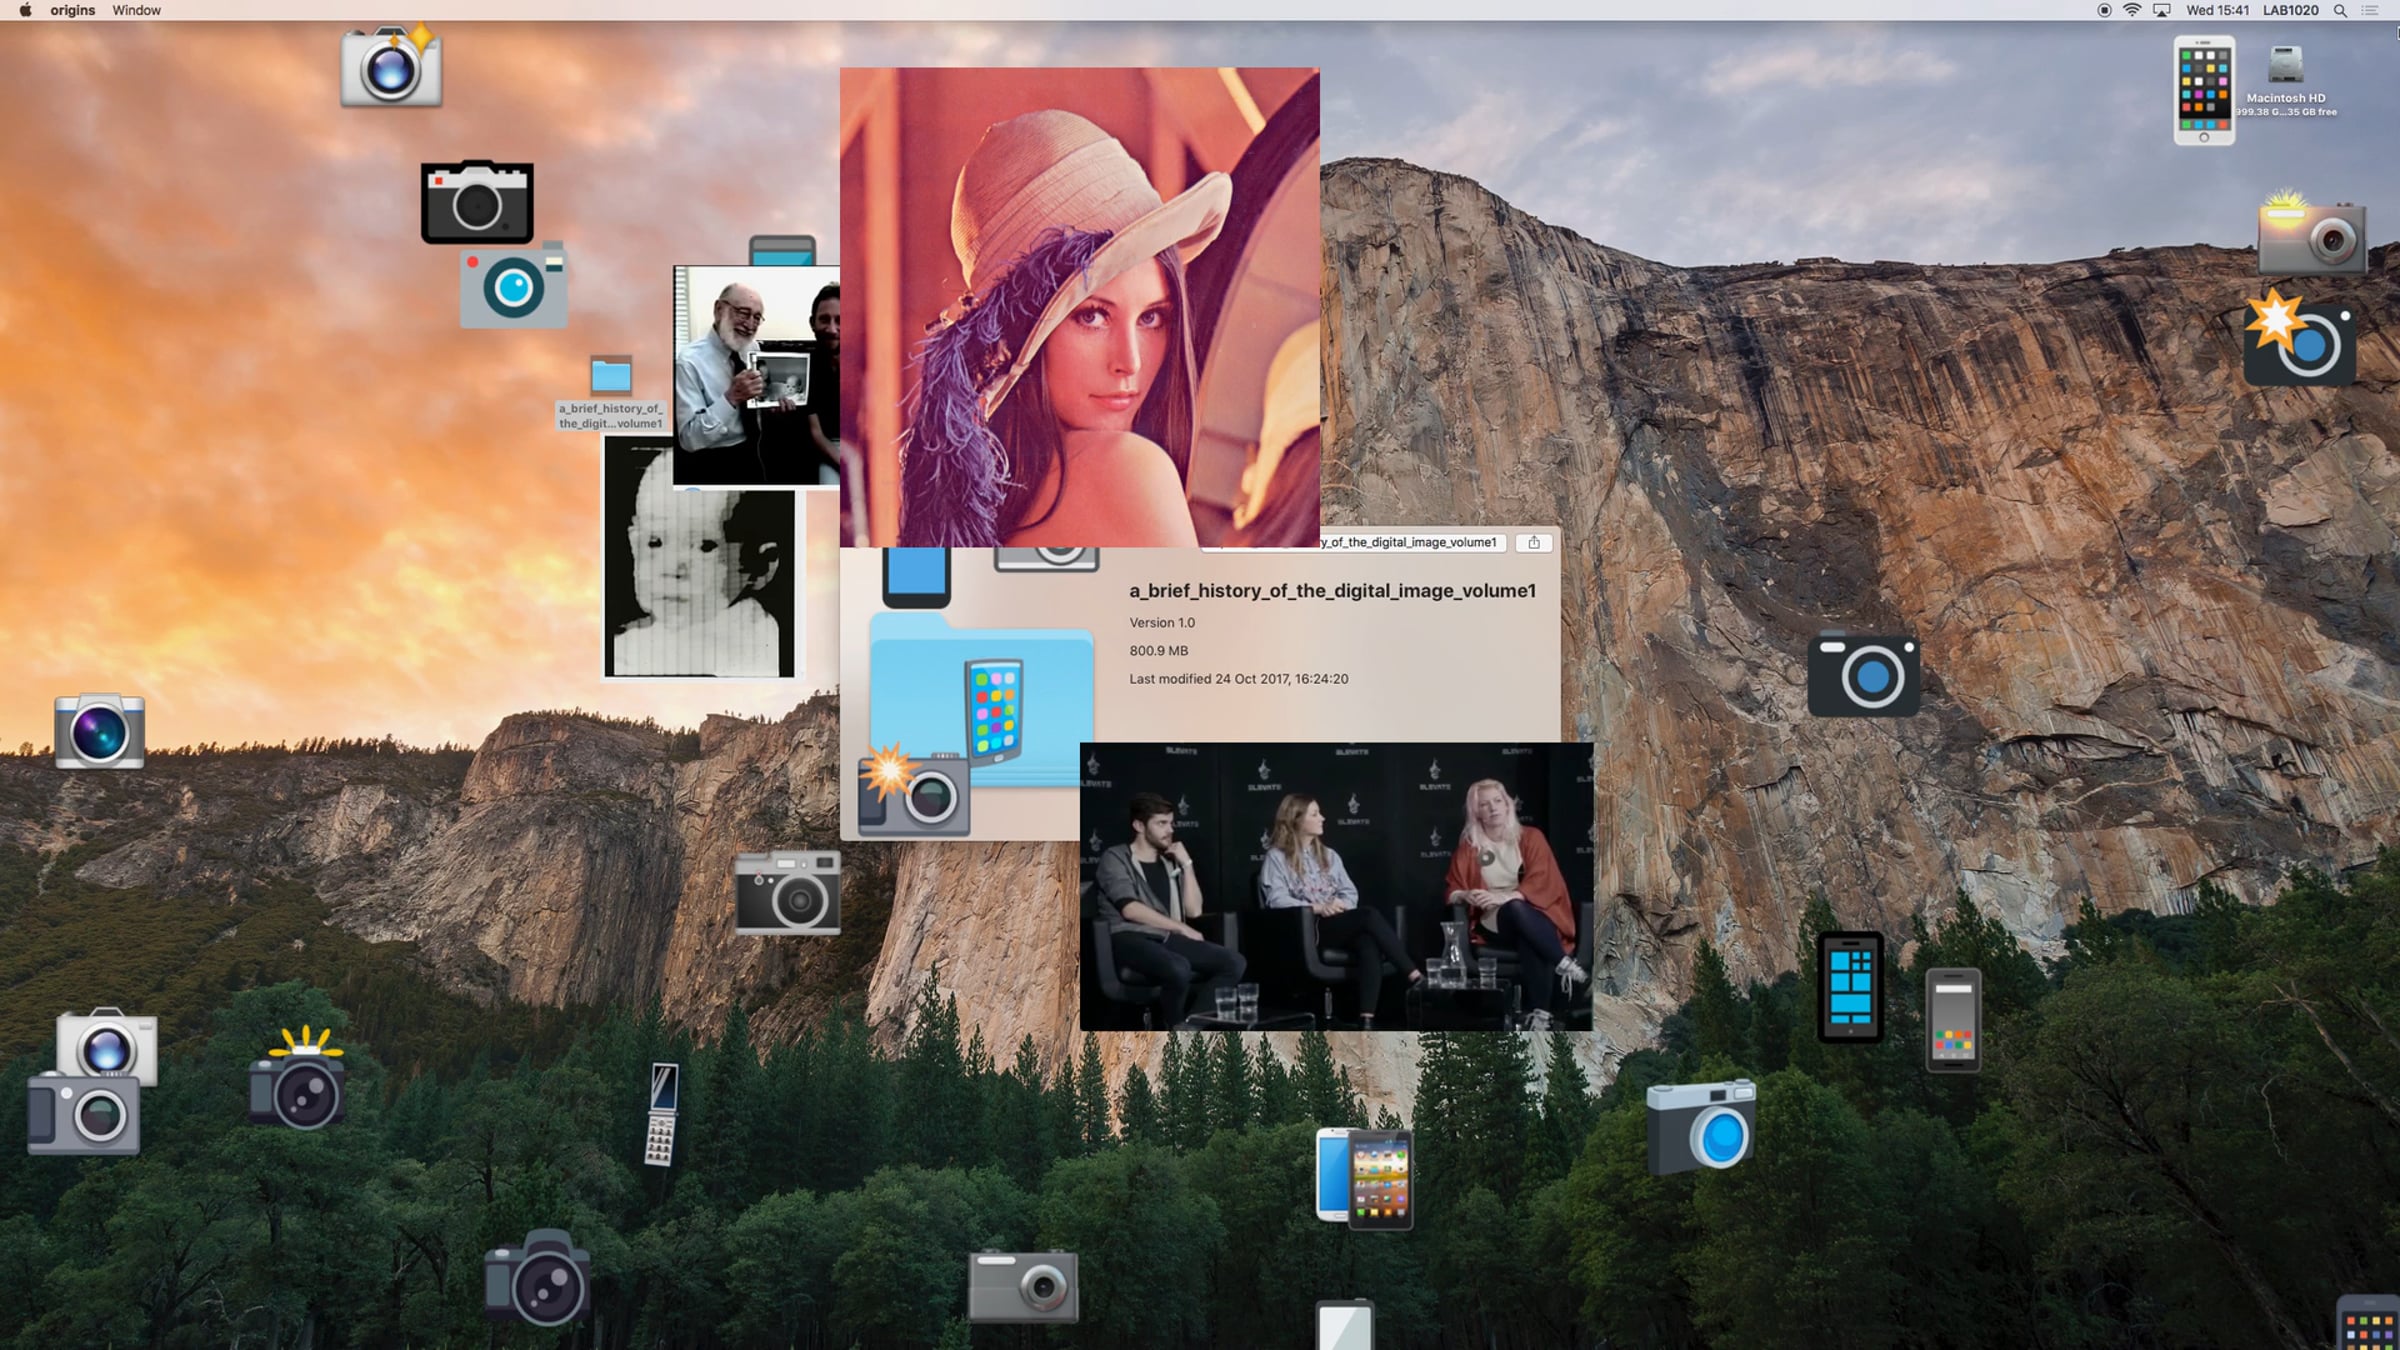2400x1350 pixels.
Task: Click the "Last modified 24 Oct 2017, 16:24:20" text
Action: [x=1239, y=678]
